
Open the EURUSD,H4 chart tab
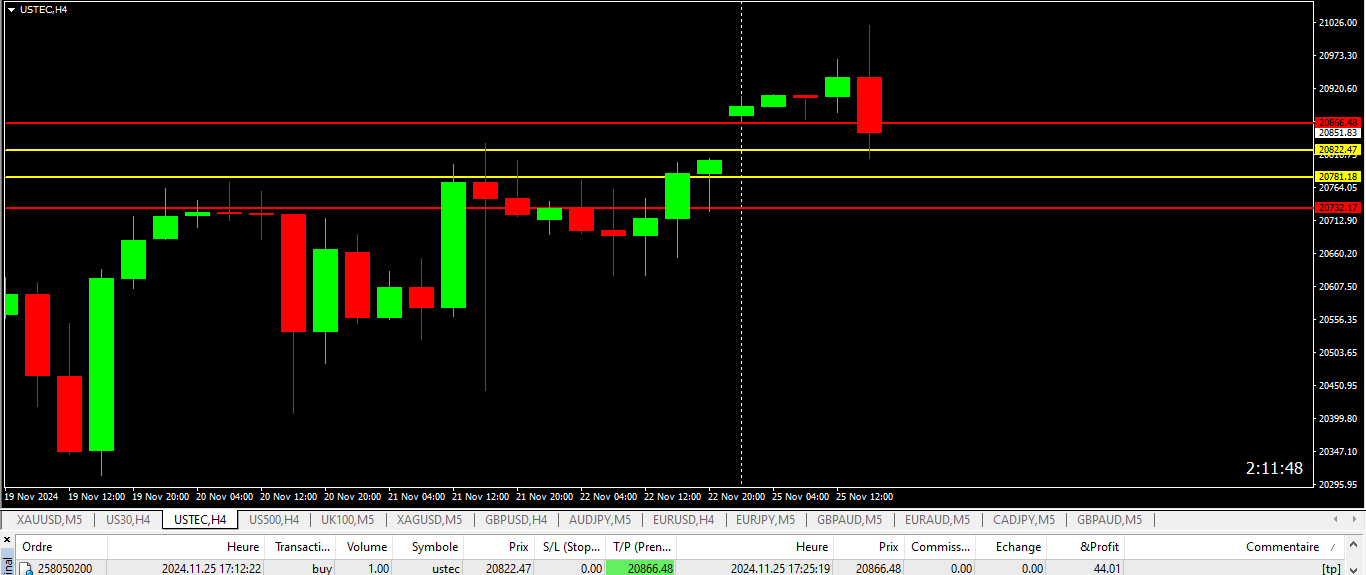pos(683,520)
